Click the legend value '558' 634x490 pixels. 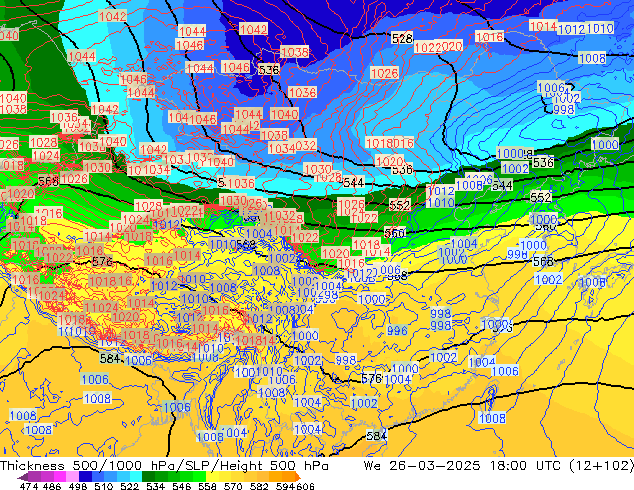(207, 486)
